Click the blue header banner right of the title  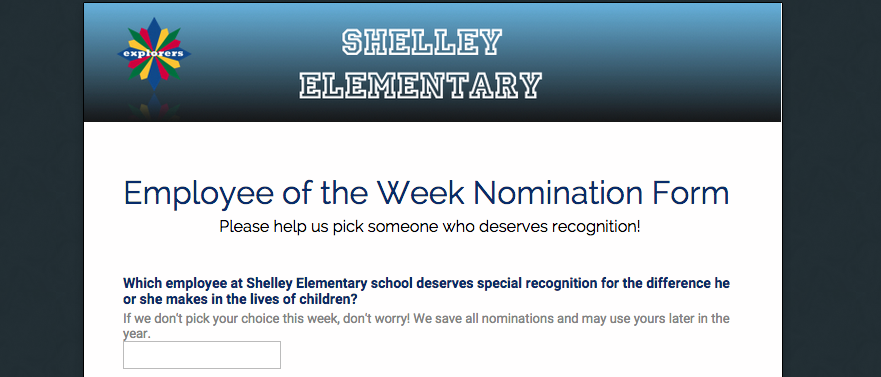(x=663, y=62)
